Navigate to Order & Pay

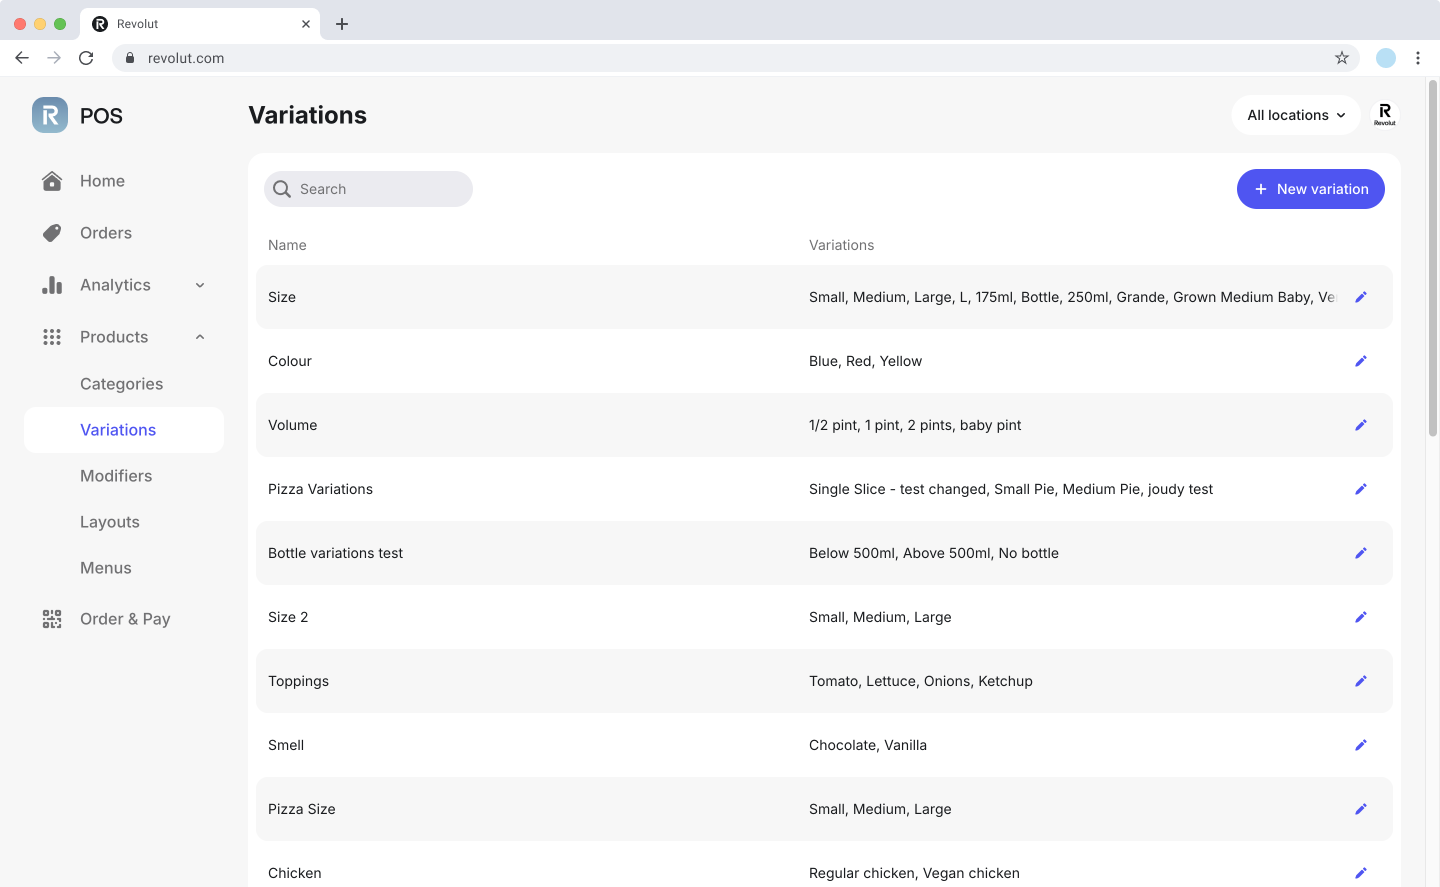click(125, 619)
